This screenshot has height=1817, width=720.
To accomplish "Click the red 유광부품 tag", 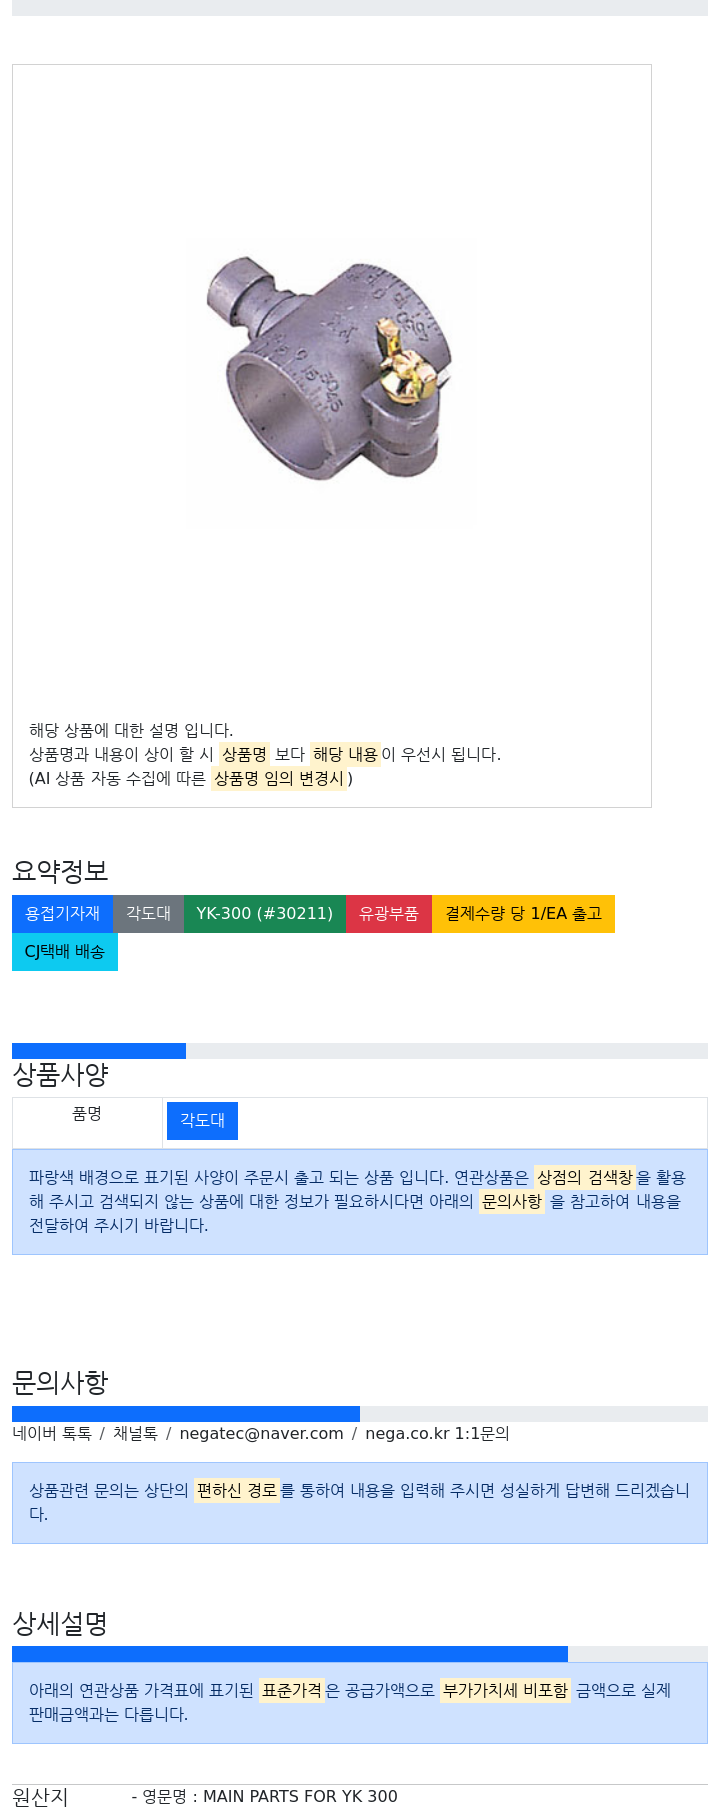I will (389, 914).
